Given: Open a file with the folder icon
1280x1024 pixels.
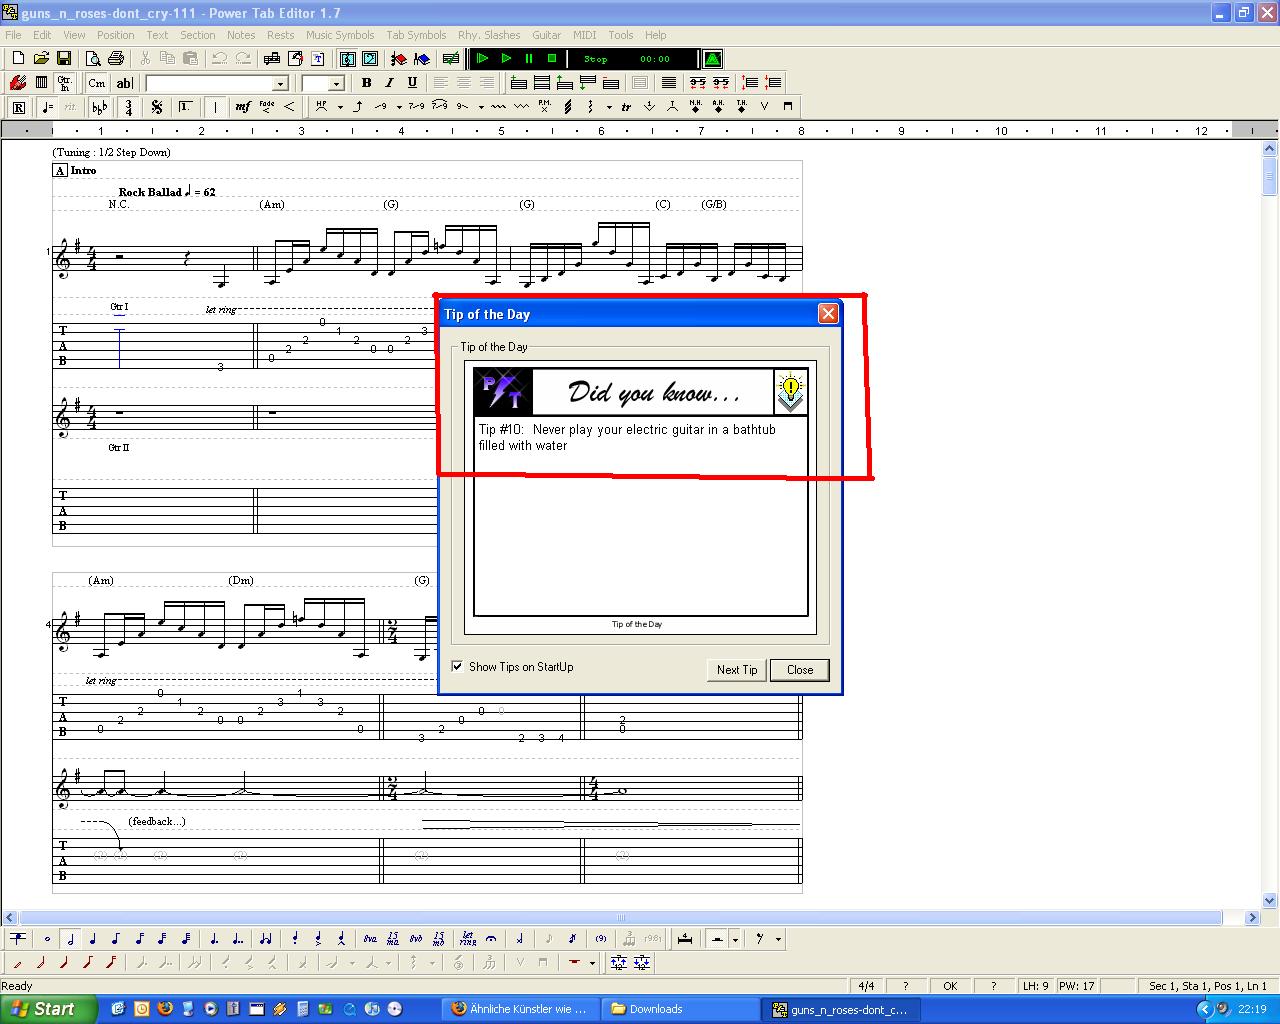Looking at the screenshot, I should [41, 59].
